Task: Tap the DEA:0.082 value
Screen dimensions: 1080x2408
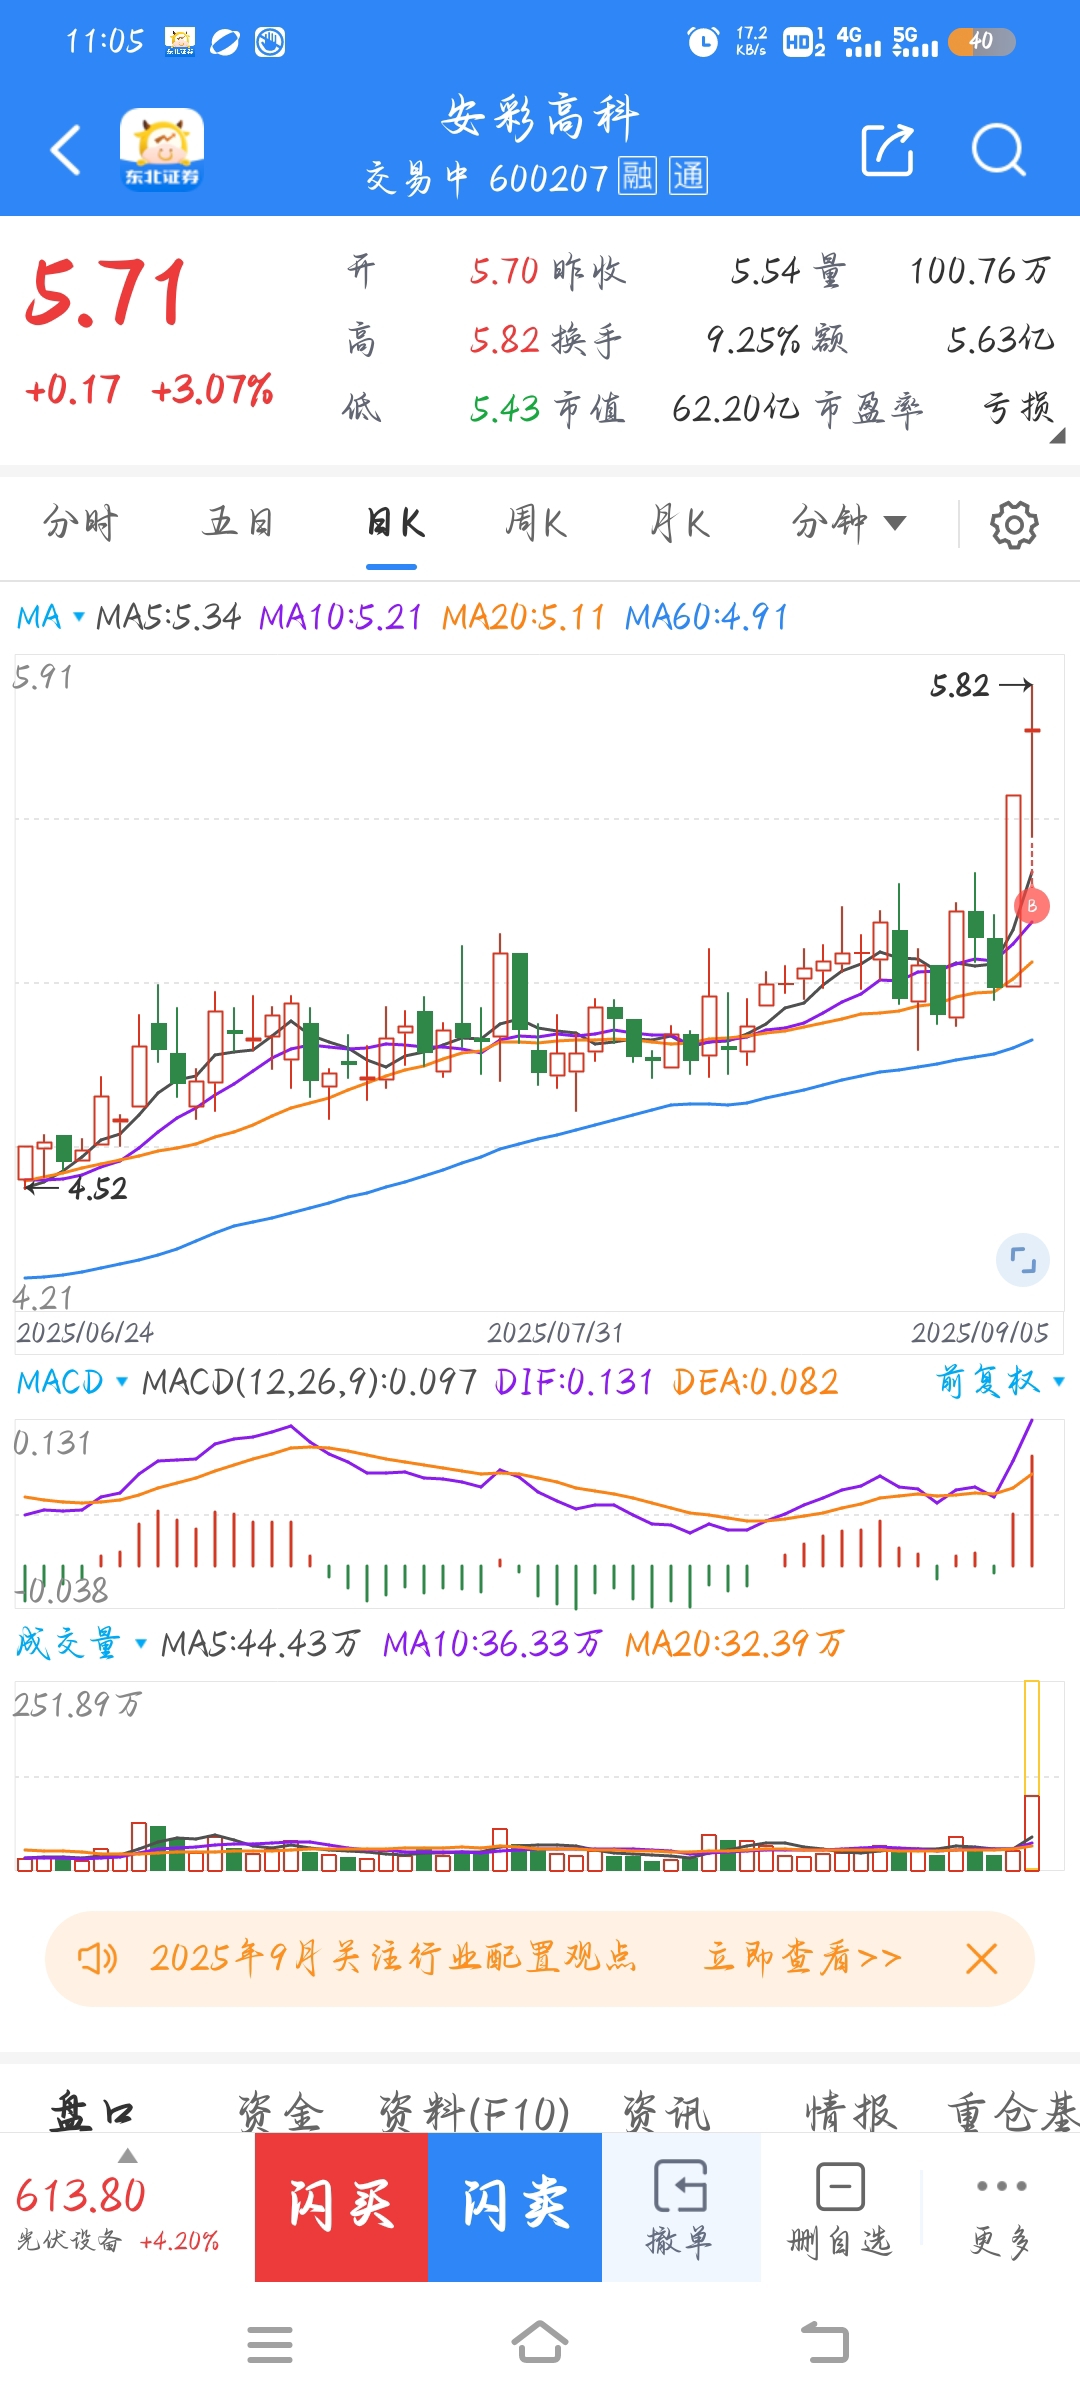Action: pyautogui.click(x=755, y=1382)
